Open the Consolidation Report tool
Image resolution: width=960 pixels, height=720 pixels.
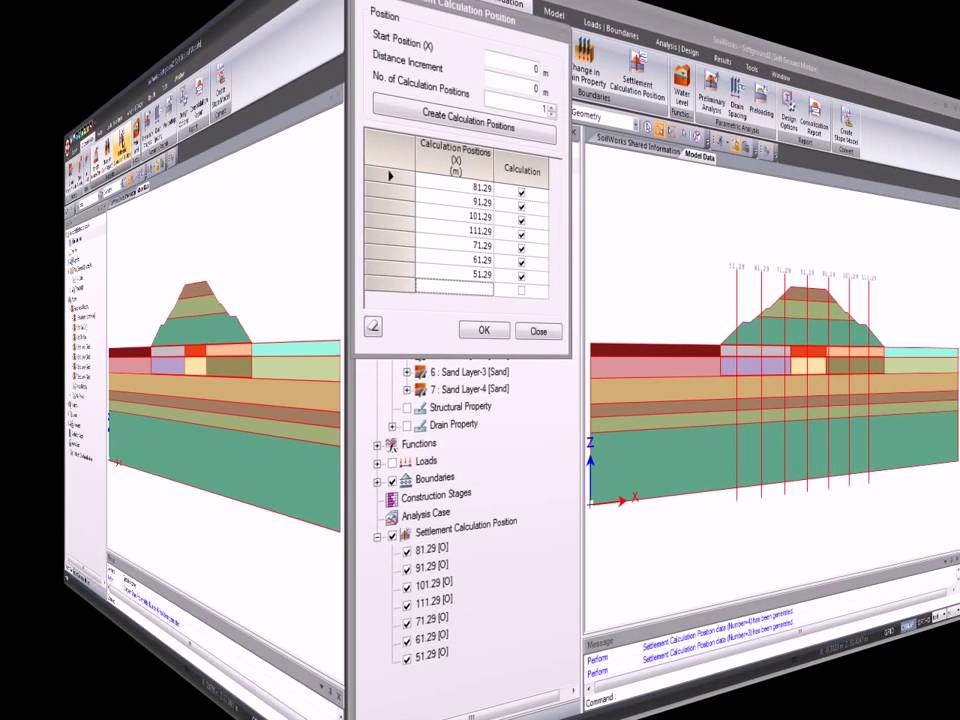[x=814, y=117]
